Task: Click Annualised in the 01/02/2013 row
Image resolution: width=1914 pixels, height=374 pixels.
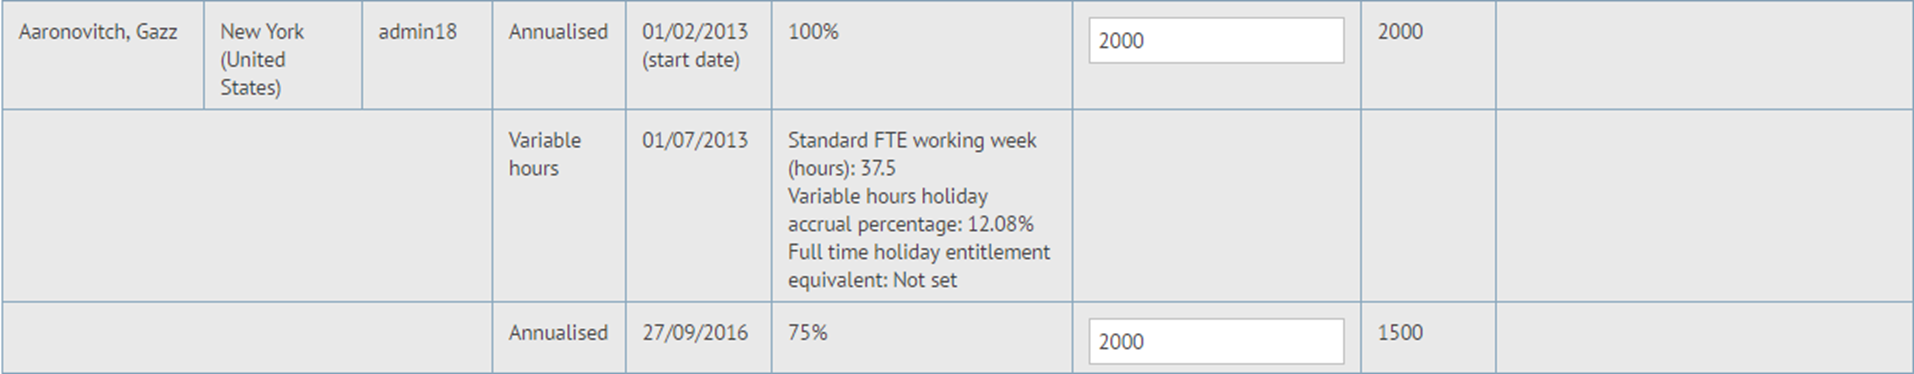Action: click(558, 32)
